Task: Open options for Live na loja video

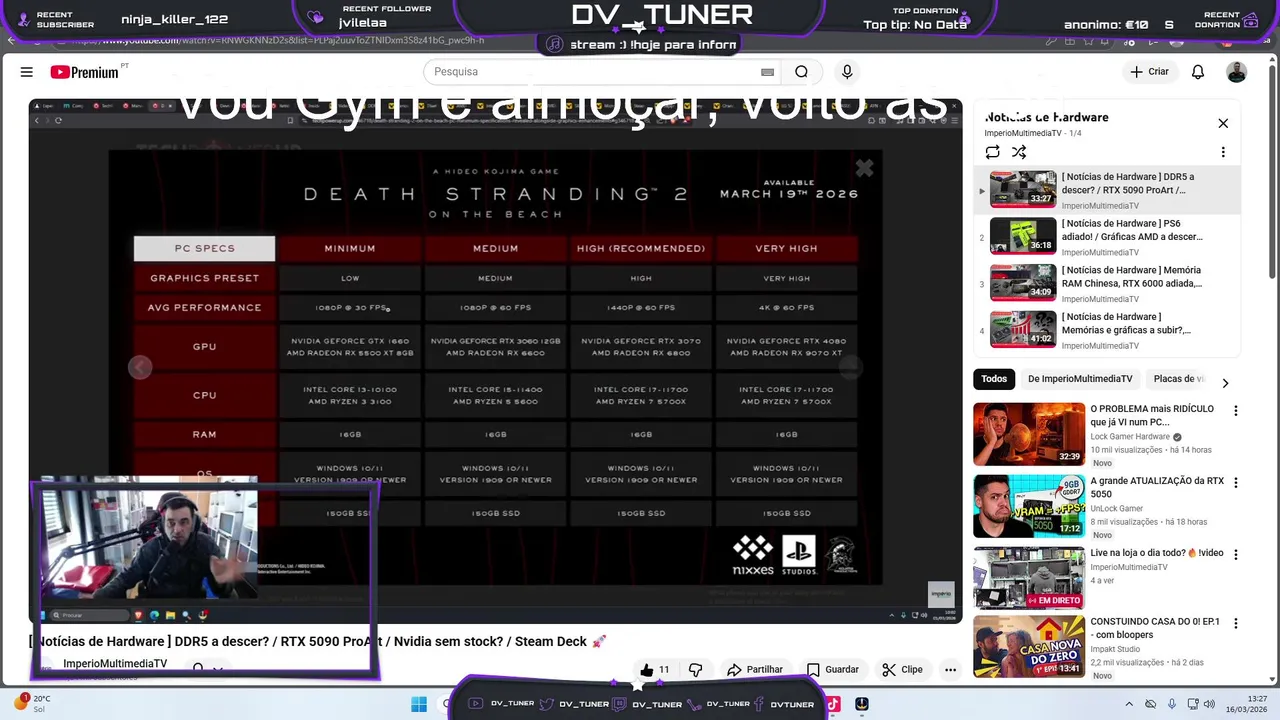Action: (1236, 555)
